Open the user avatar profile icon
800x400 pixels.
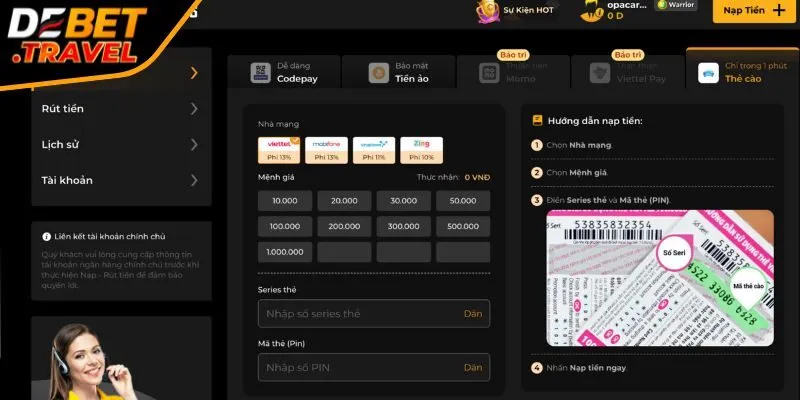coord(591,11)
